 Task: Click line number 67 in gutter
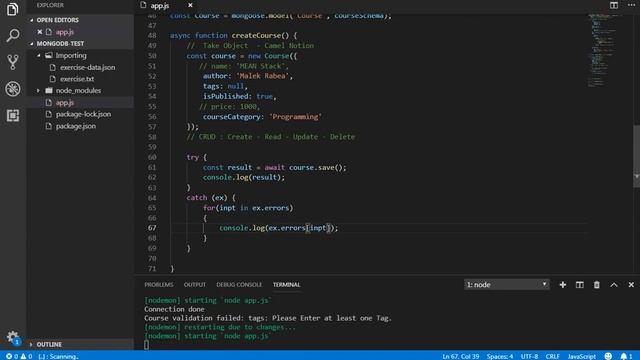(x=152, y=228)
